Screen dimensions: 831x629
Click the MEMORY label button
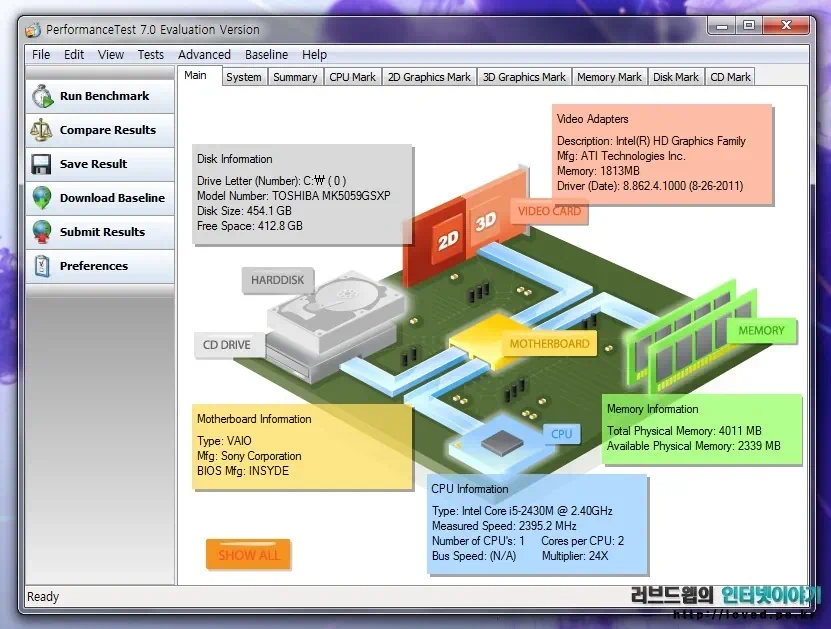(x=761, y=331)
